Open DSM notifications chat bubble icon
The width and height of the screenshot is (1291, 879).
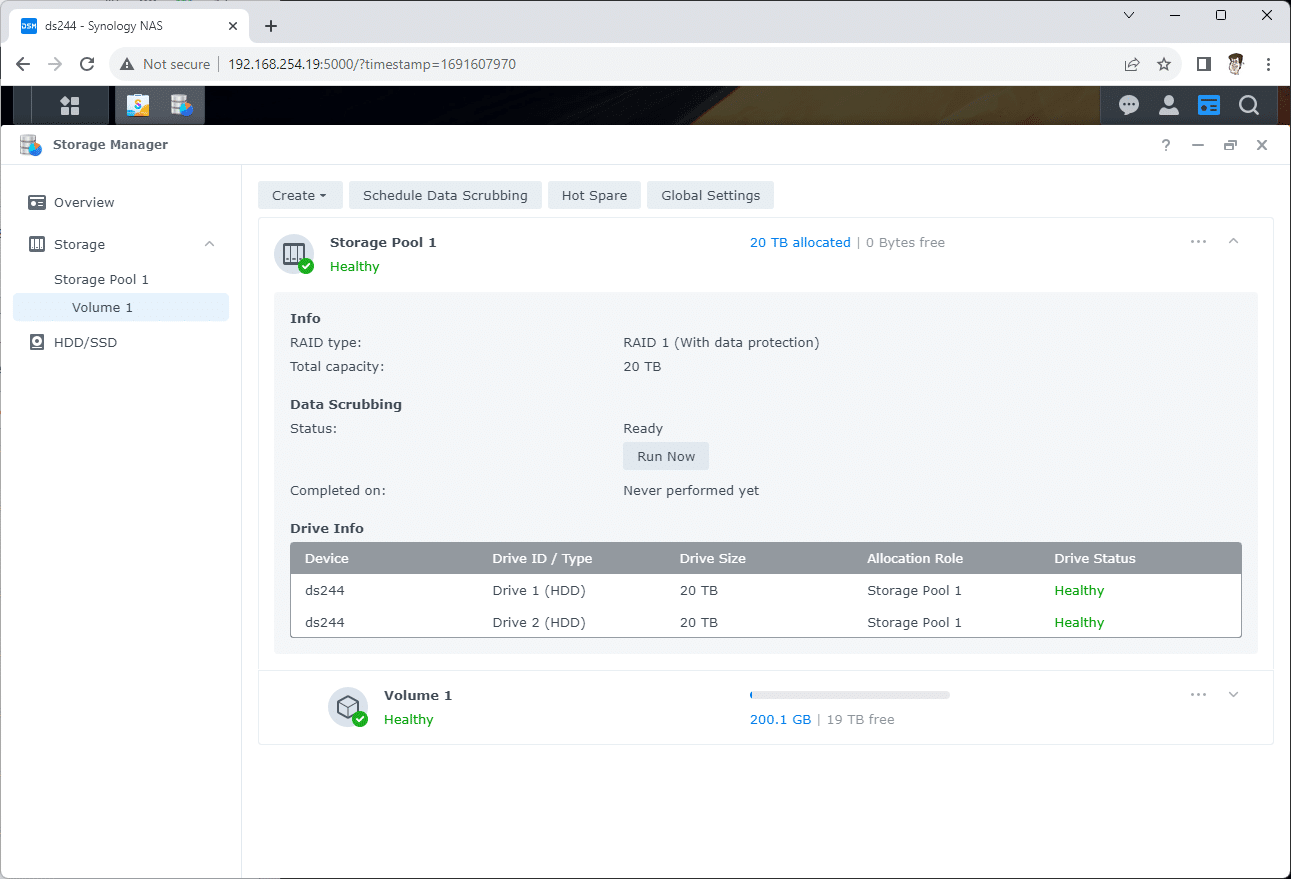tap(1129, 105)
